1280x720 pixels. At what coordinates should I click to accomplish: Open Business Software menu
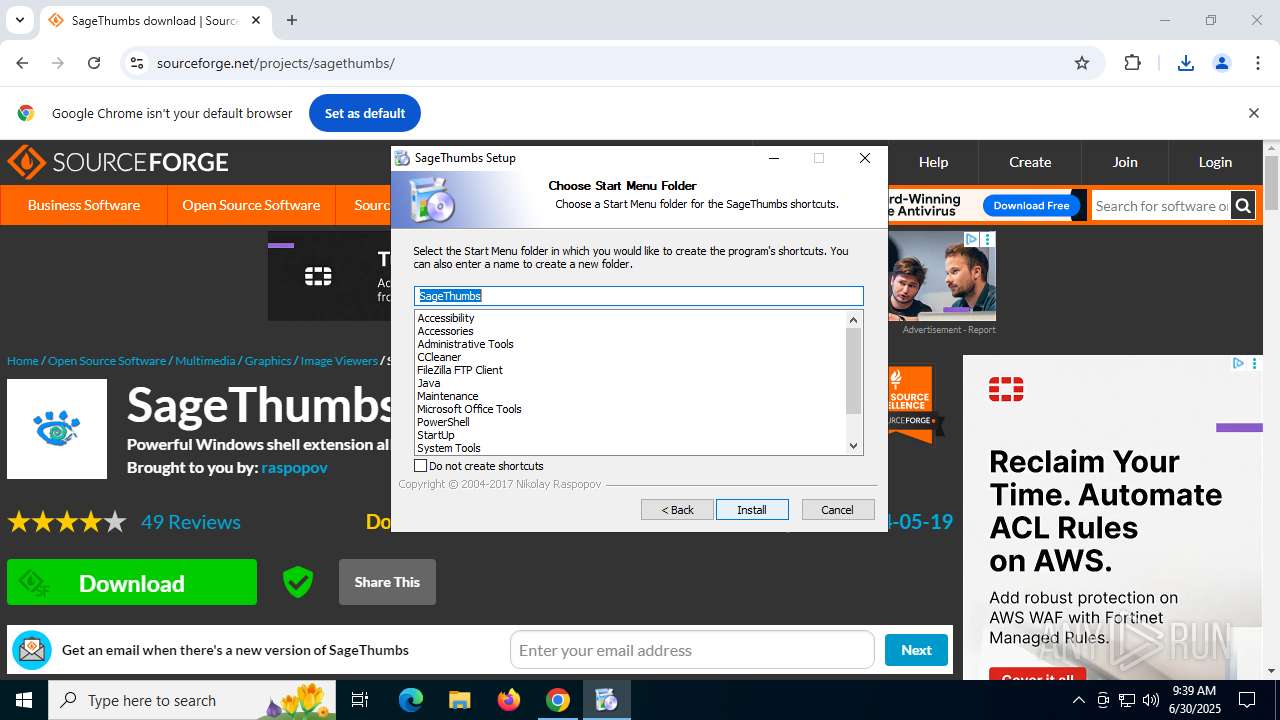(84, 205)
